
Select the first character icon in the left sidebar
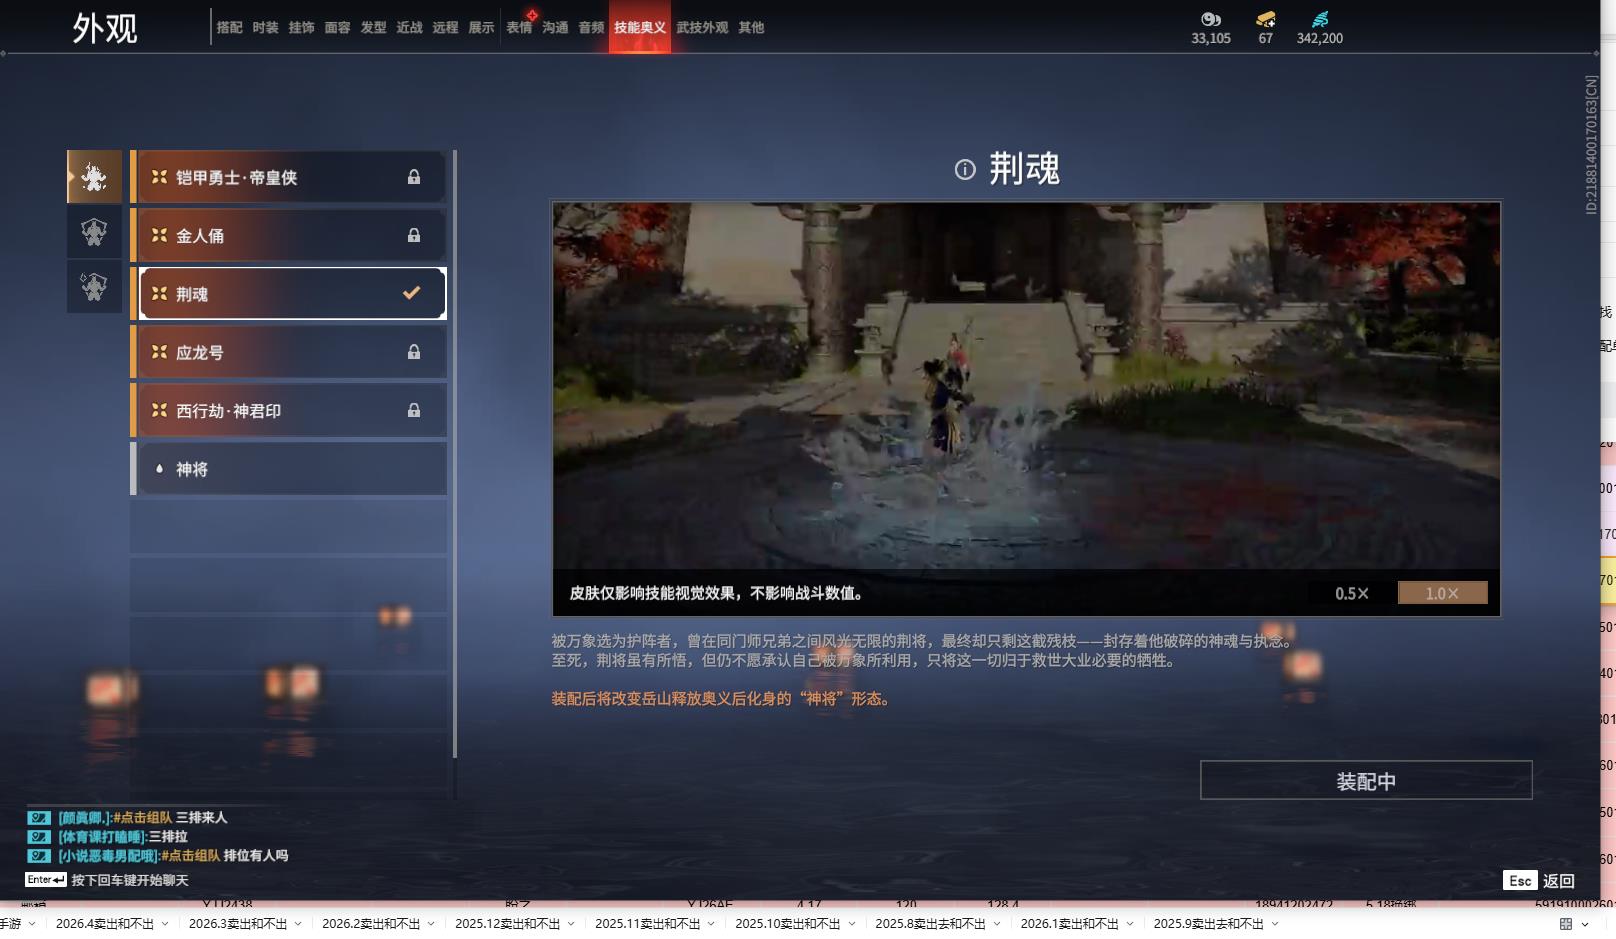93,176
